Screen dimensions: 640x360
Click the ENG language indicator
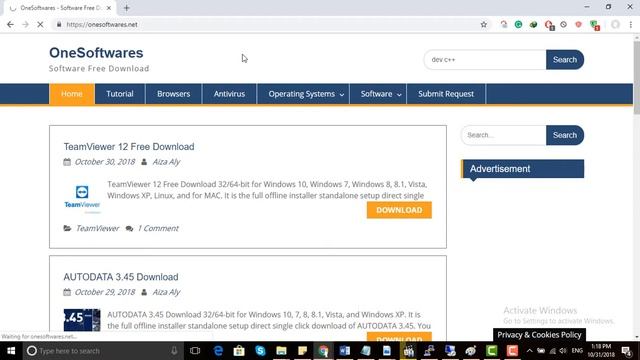click(577, 351)
